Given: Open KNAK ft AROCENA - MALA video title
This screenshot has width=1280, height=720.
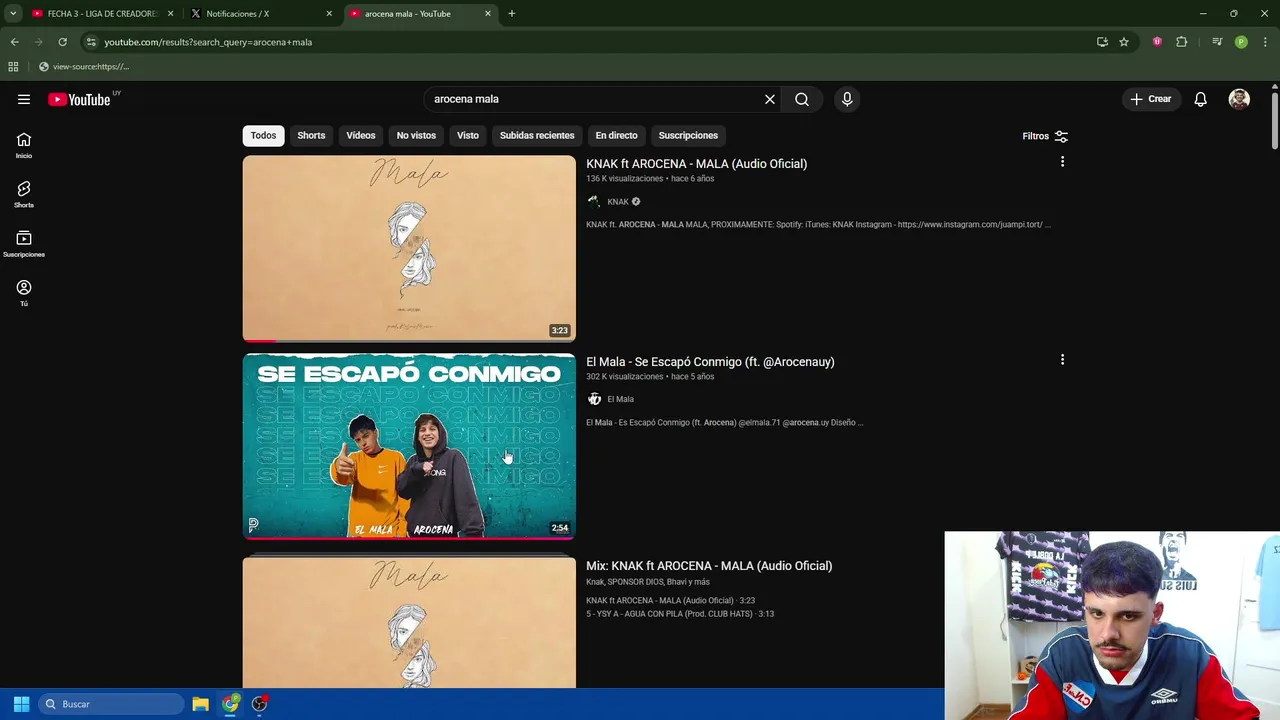Looking at the screenshot, I should point(696,163).
